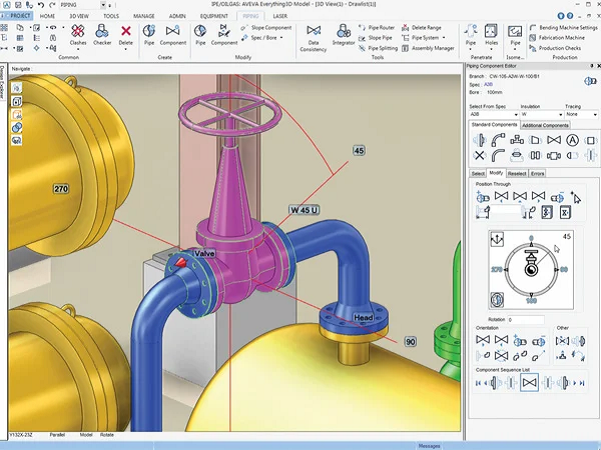Select the valve icon in Standard Components
This screenshot has width=601, height=450.
click(x=554, y=141)
